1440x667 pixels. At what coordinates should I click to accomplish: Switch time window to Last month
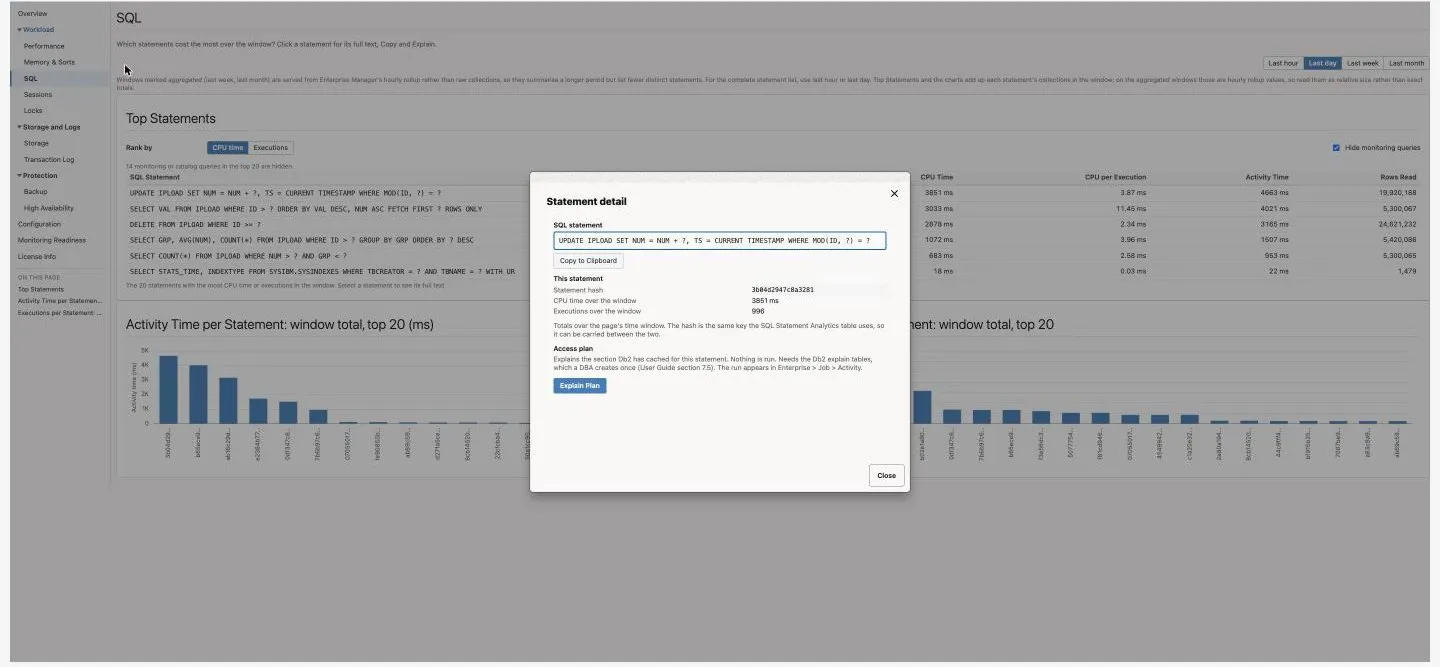coord(1406,63)
